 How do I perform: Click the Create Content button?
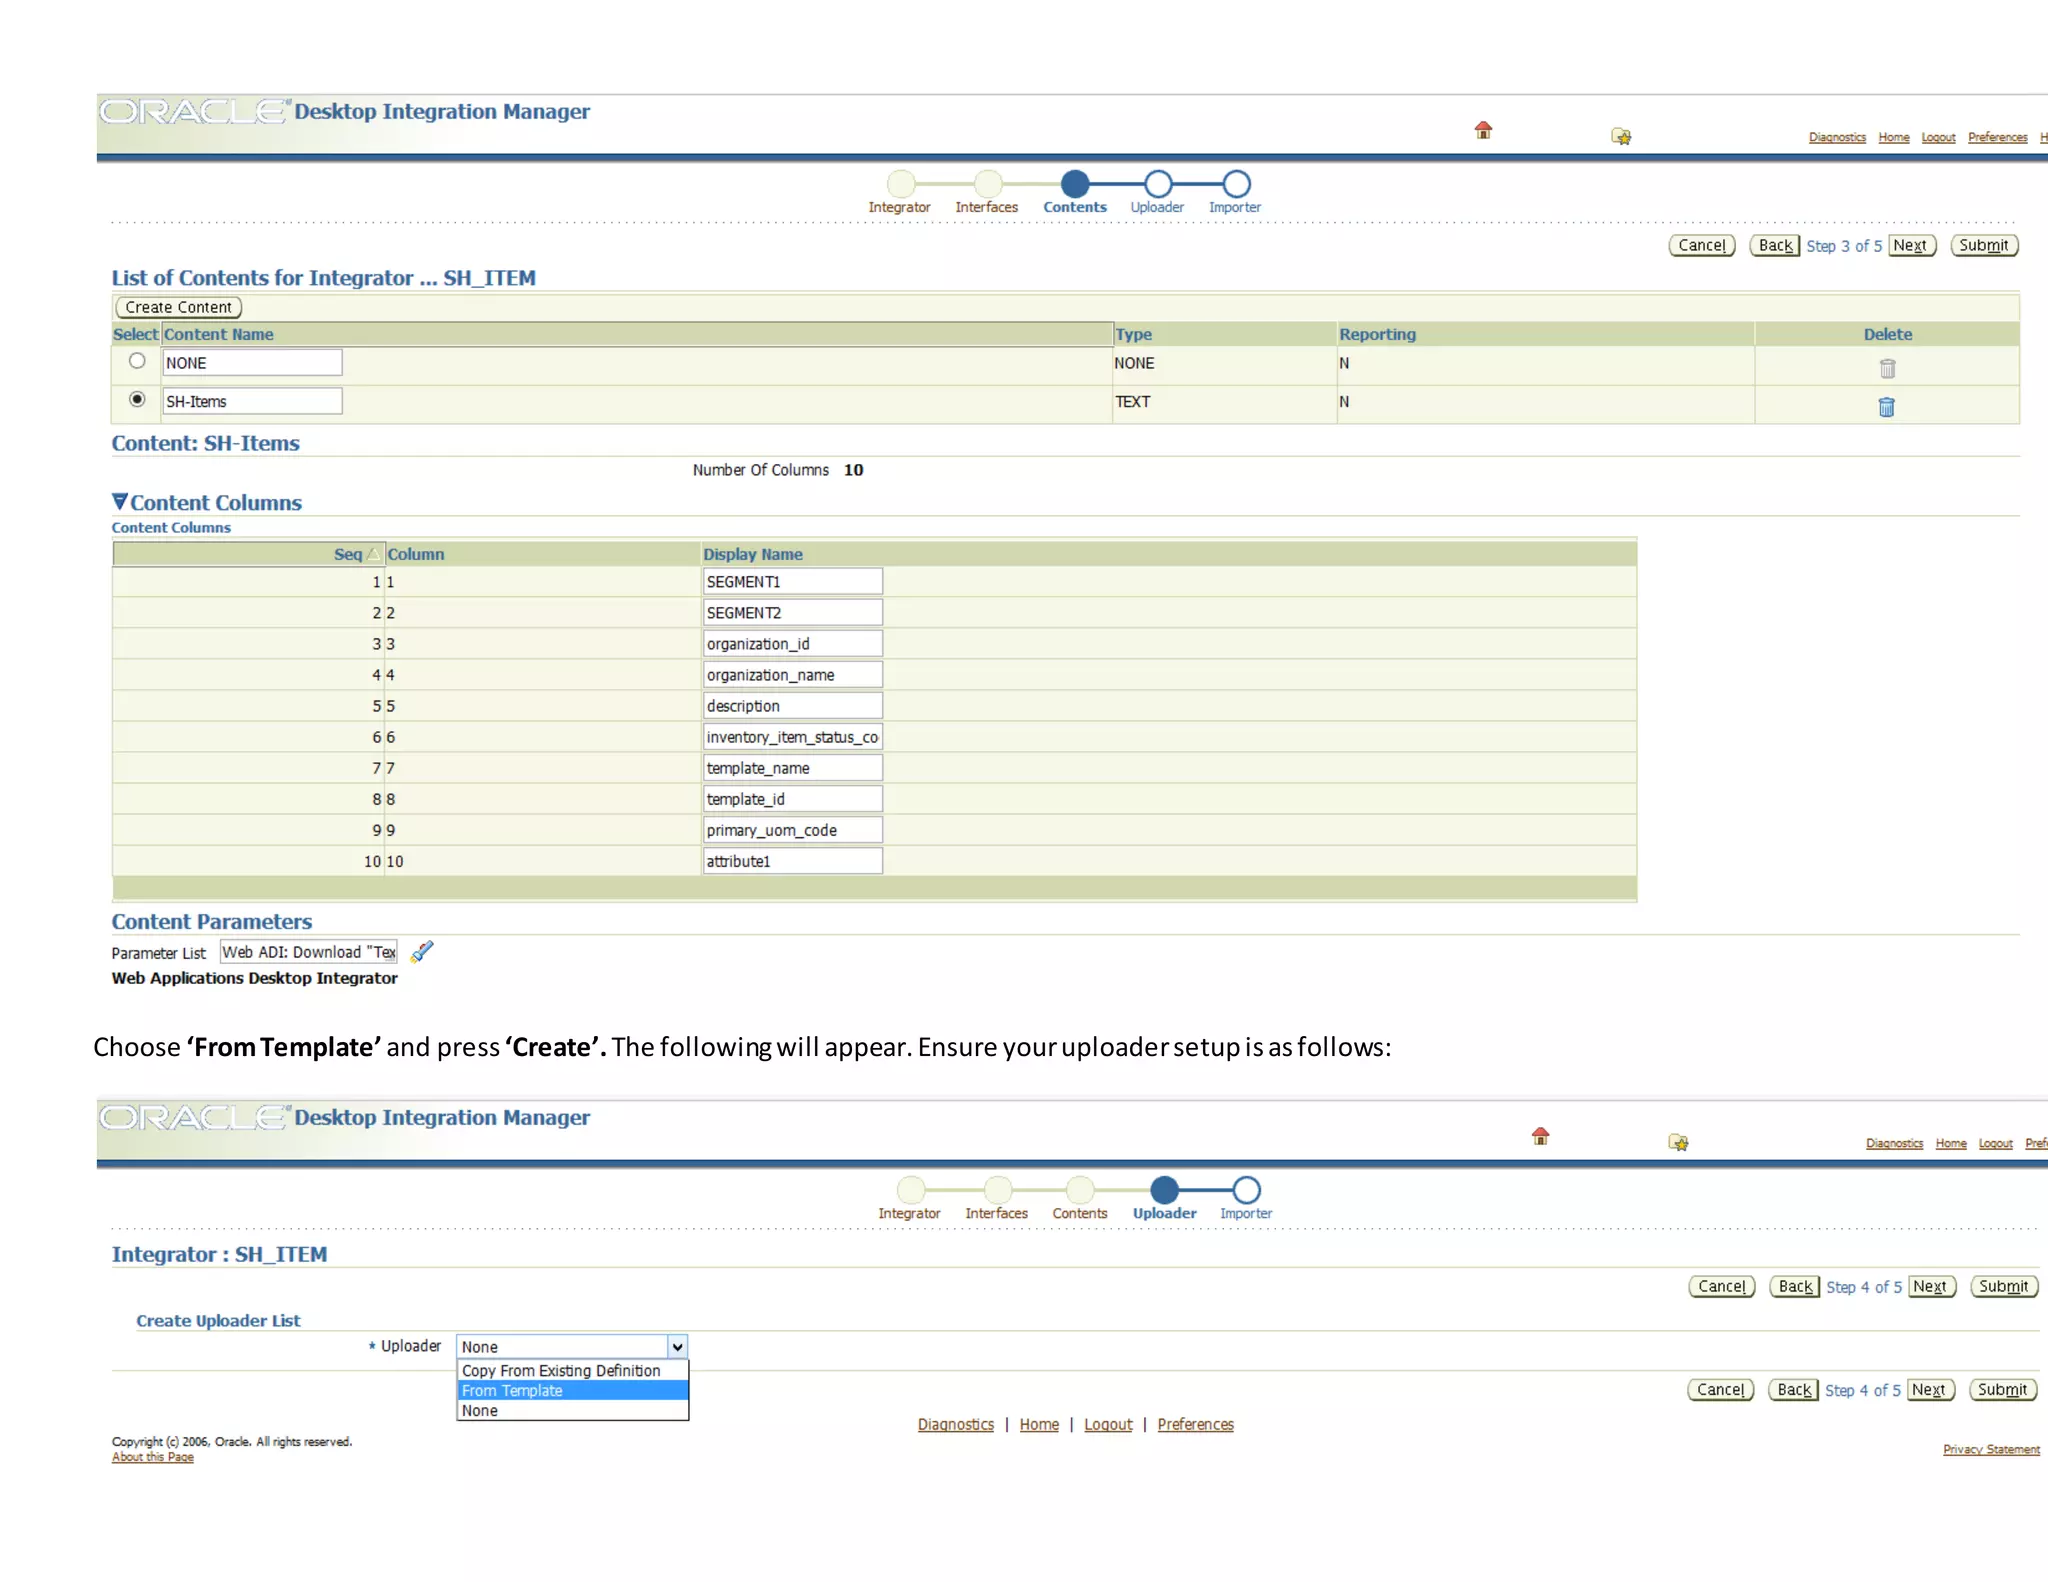click(179, 307)
